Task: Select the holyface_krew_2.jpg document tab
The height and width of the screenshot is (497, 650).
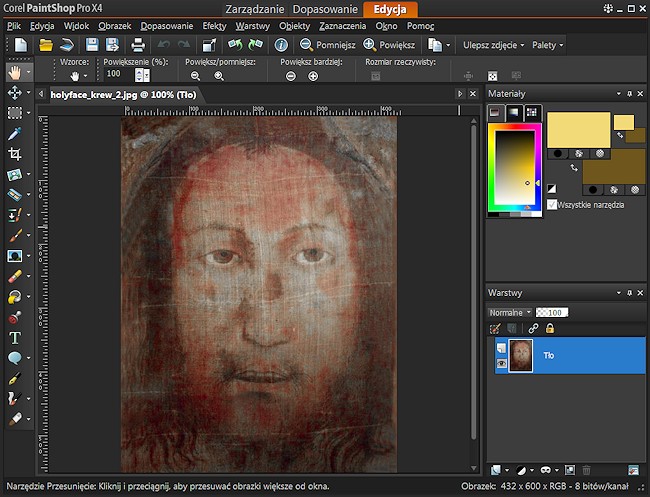Action: (123, 95)
